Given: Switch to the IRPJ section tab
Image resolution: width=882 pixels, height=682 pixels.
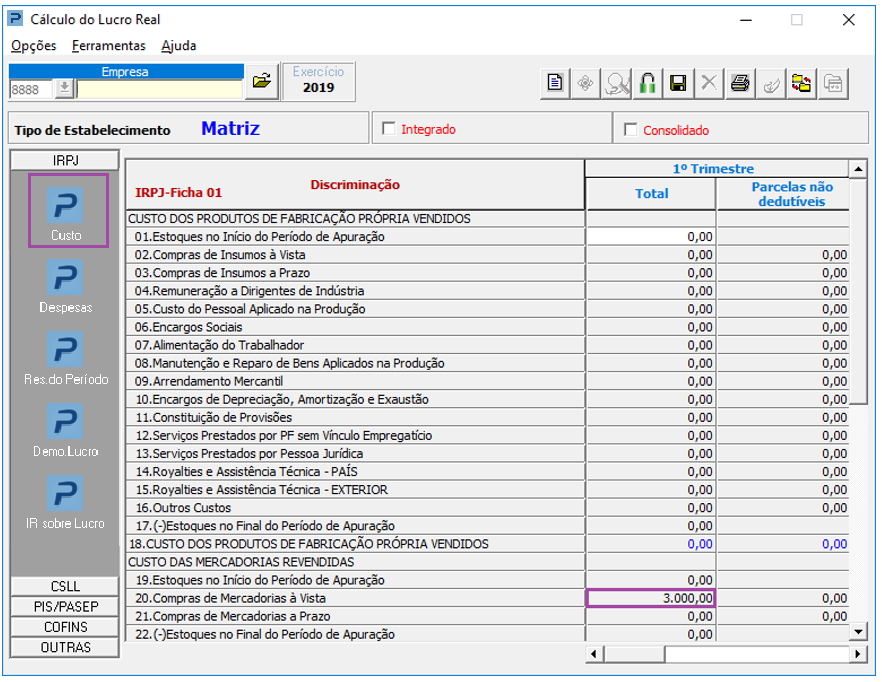Looking at the screenshot, I should (x=65, y=160).
